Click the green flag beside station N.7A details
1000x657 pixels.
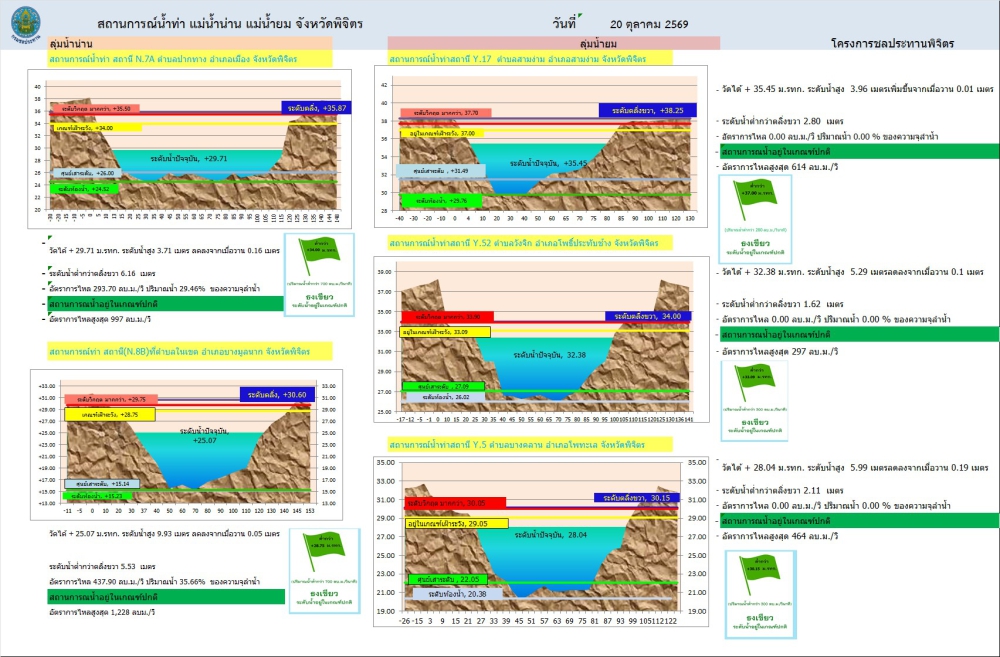(x=319, y=274)
